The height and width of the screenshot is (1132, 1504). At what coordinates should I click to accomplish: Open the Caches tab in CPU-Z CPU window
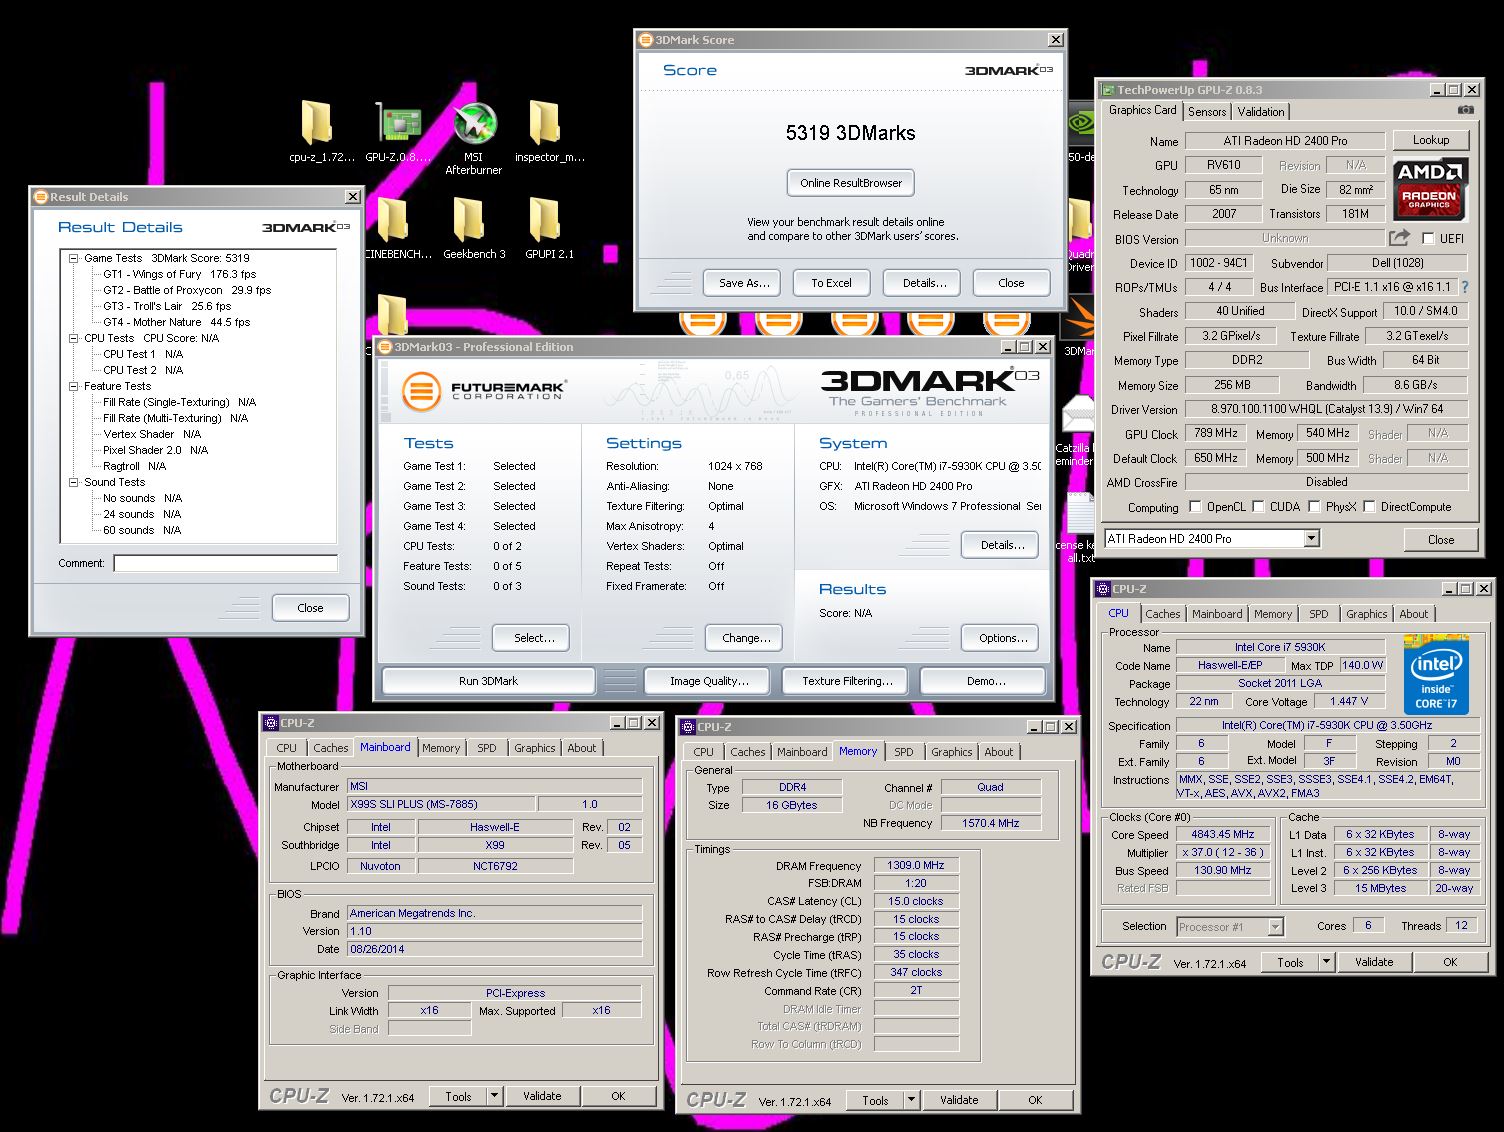click(1163, 614)
